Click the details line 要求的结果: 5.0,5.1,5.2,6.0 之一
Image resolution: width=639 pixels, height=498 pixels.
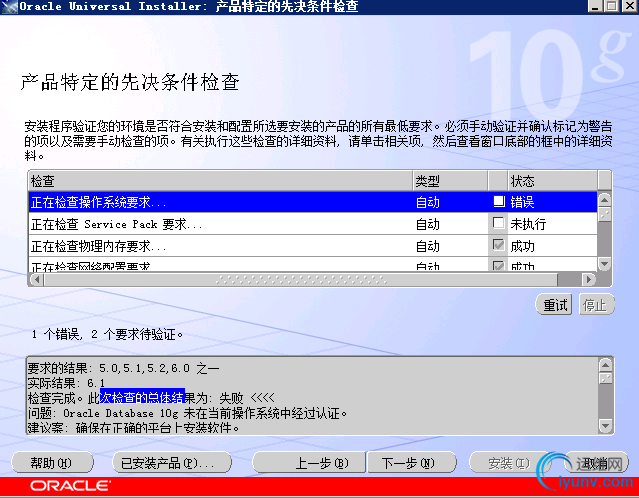coord(123,368)
